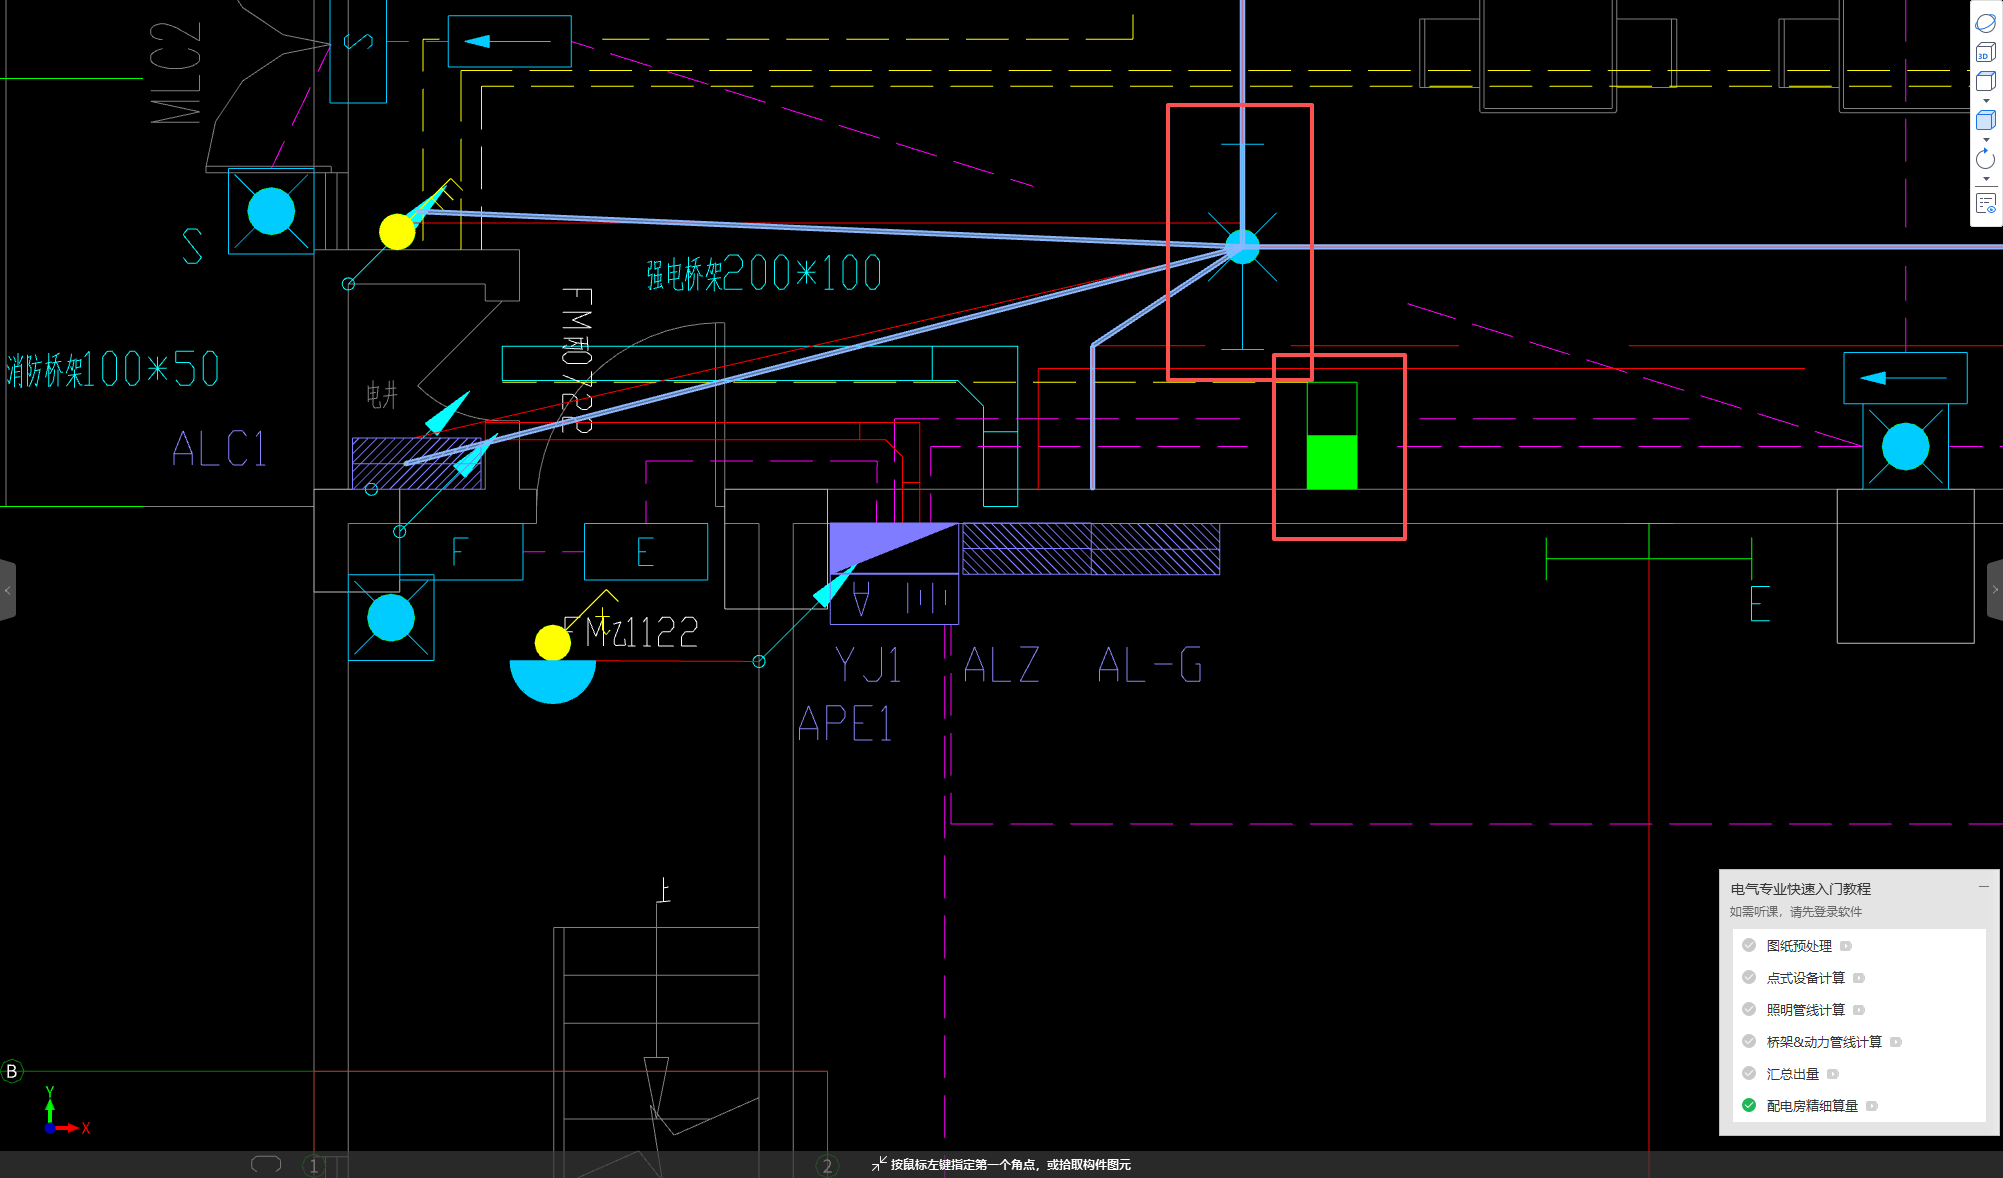
Task: Select the YJ1 distribution box label
Action: (869, 665)
